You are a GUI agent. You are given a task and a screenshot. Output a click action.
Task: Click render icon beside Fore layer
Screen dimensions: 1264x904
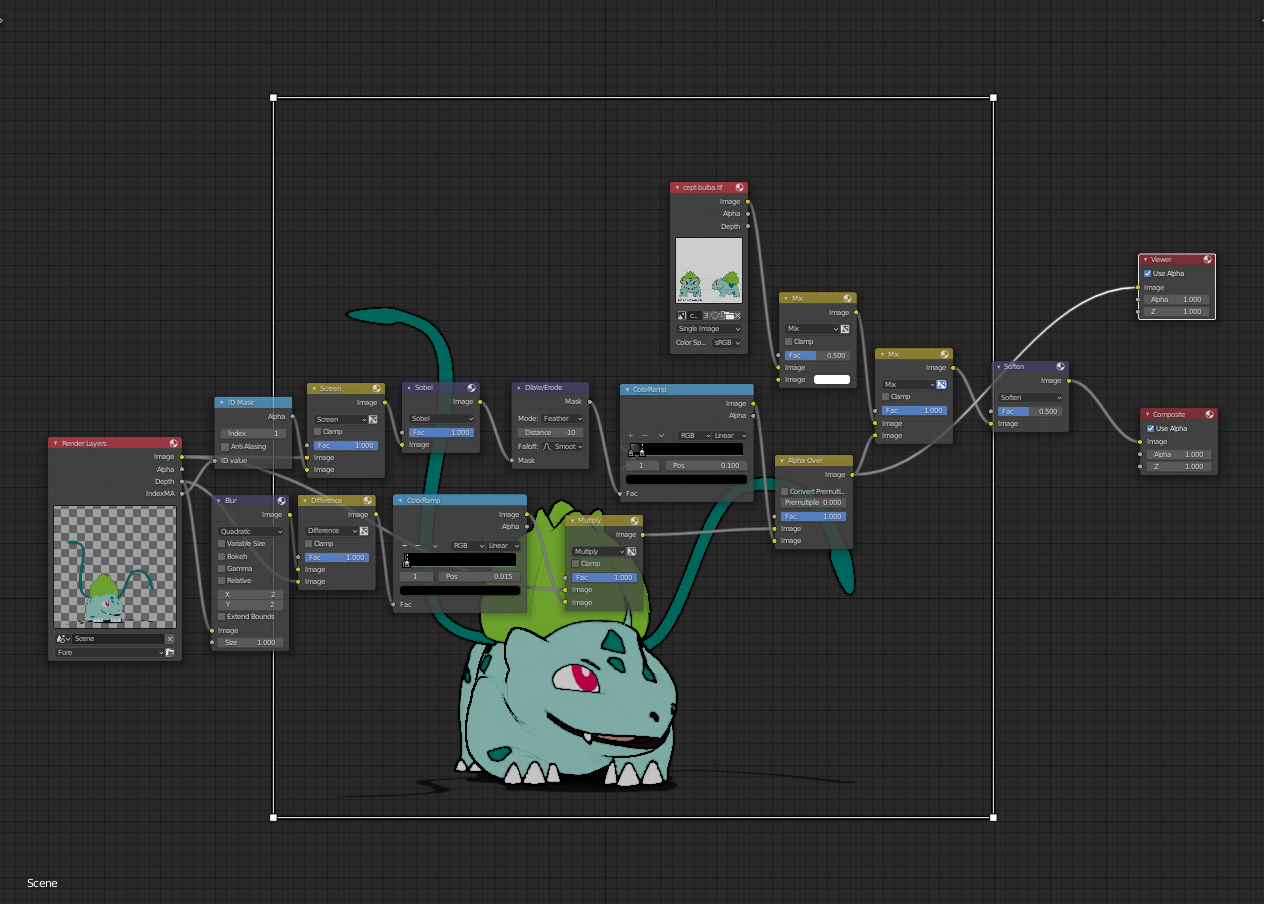170,652
